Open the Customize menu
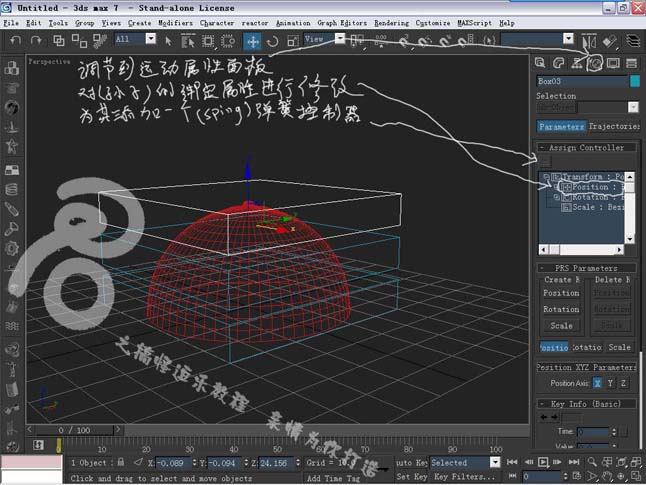The height and width of the screenshot is (485, 646). [x=433, y=23]
